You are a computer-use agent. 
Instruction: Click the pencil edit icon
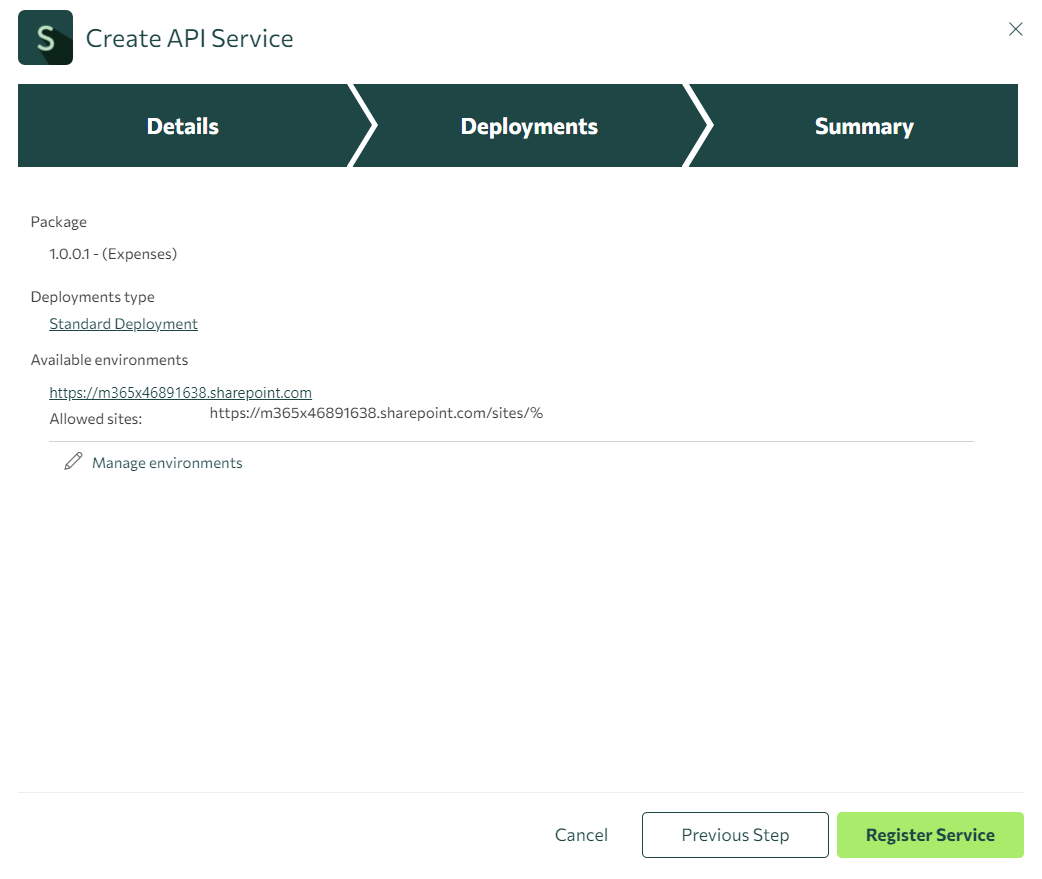[73, 462]
